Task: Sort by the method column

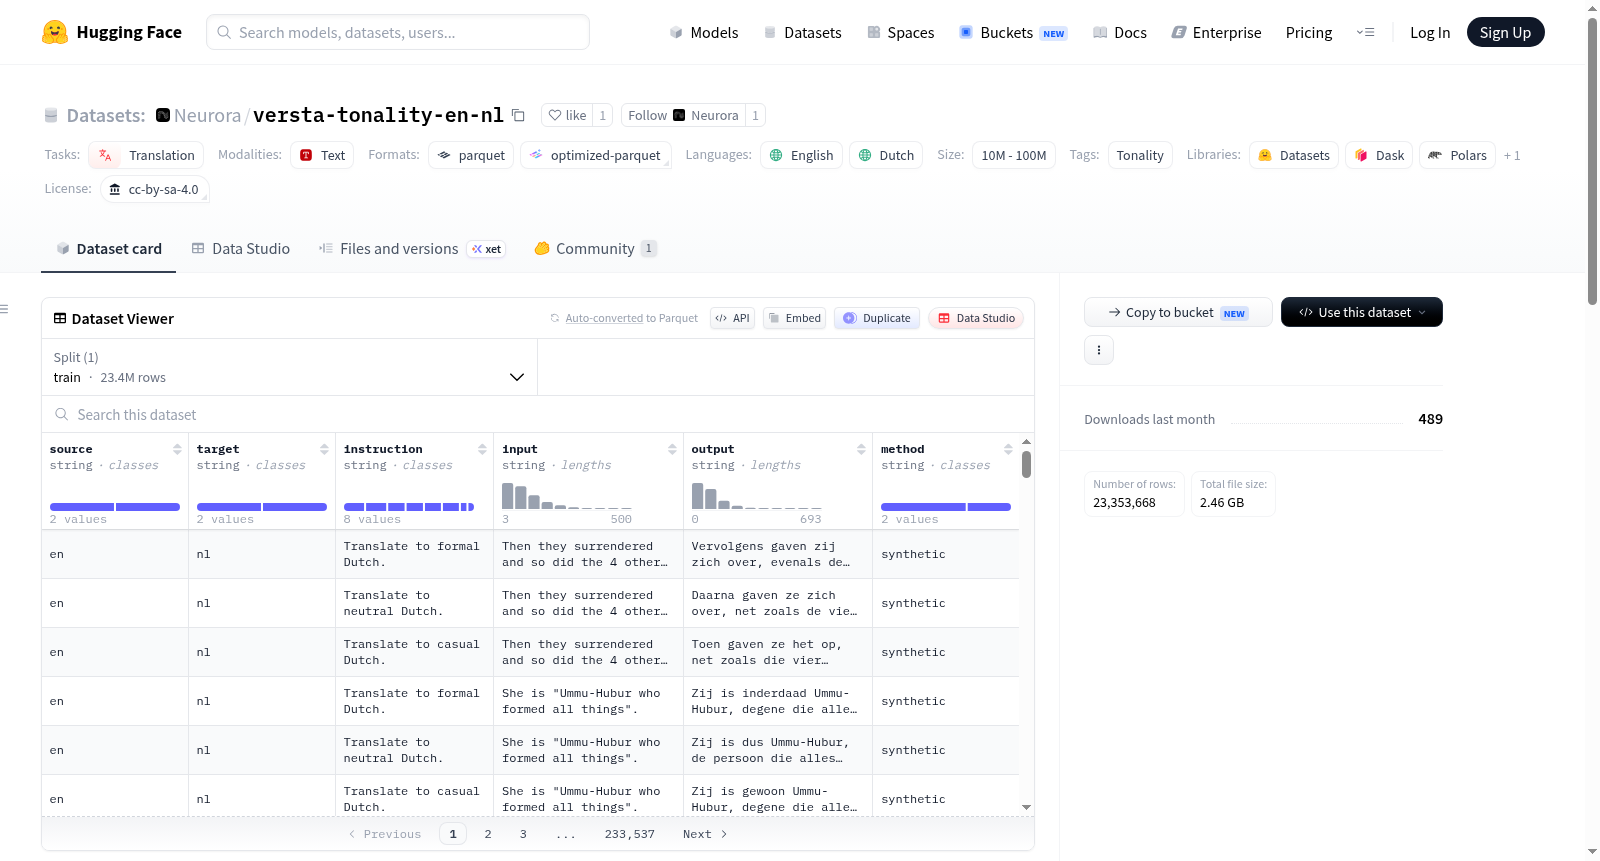Action: [1008, 449]
